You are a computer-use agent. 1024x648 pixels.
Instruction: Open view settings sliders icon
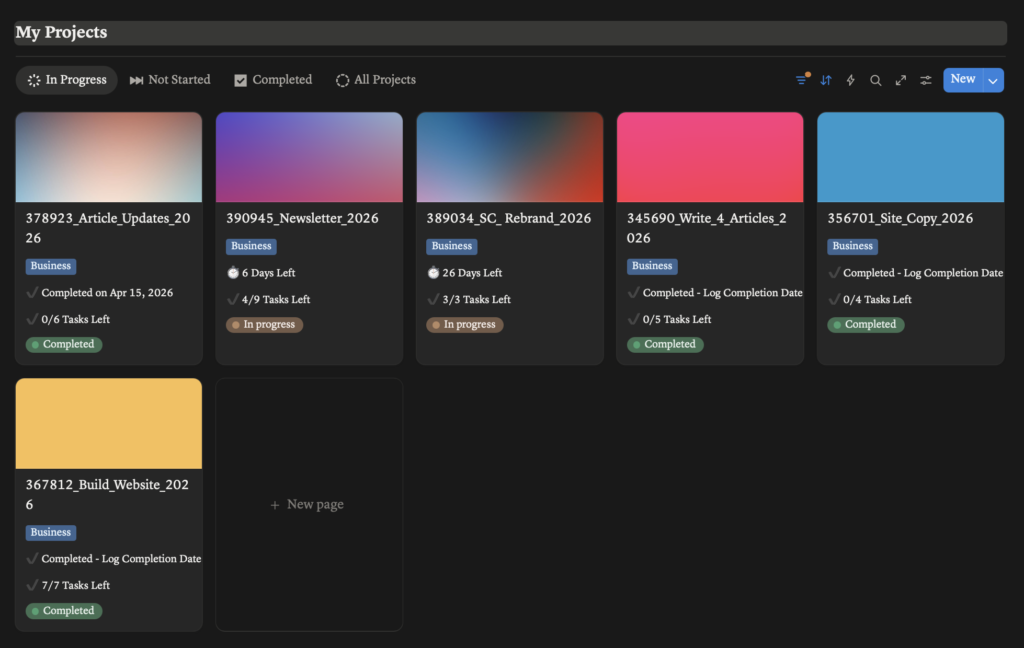[x=926, y=80]
